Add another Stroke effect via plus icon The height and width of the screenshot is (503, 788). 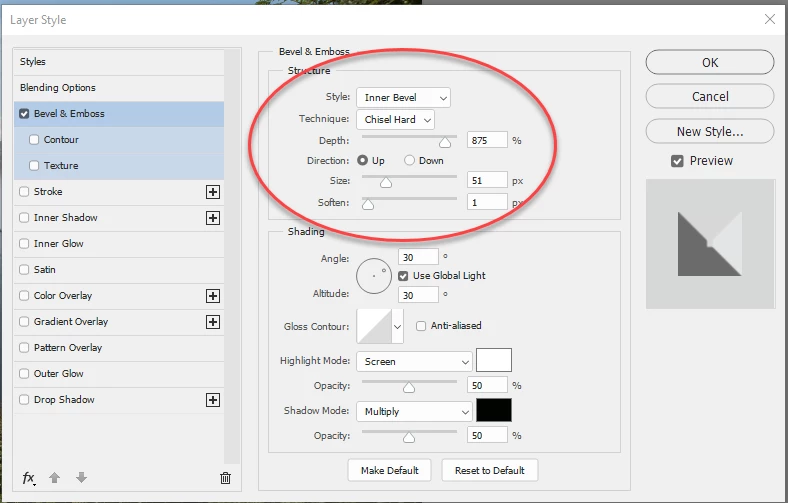click(213, 192)
